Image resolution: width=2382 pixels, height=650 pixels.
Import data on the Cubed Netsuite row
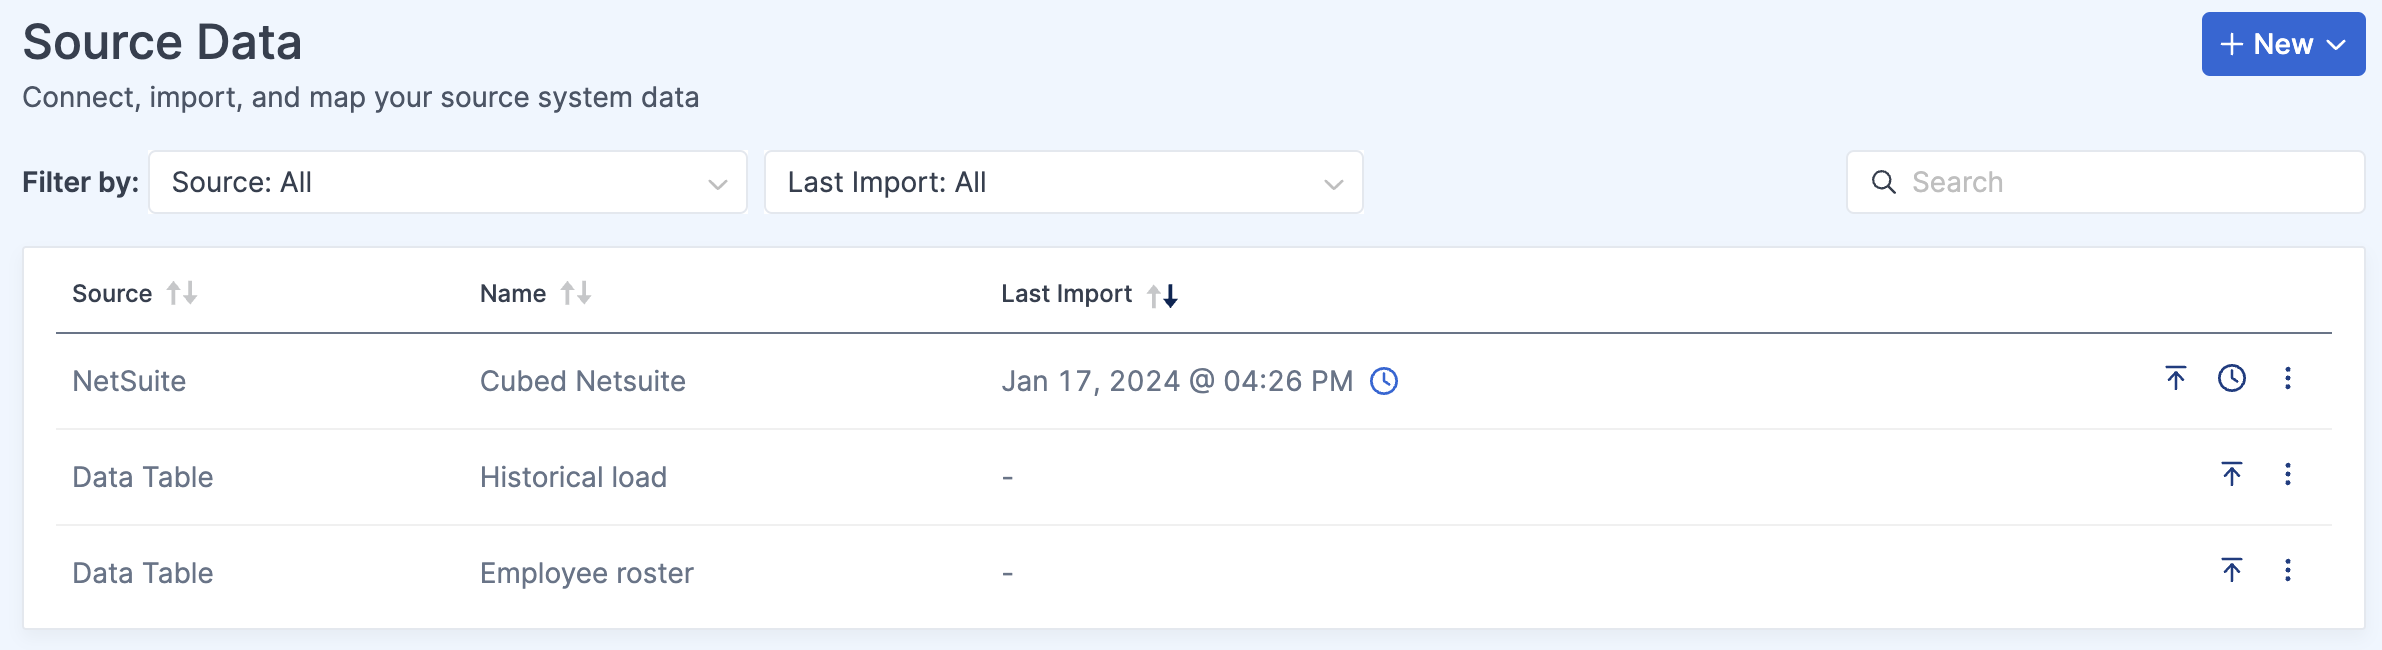(2176, 380)
